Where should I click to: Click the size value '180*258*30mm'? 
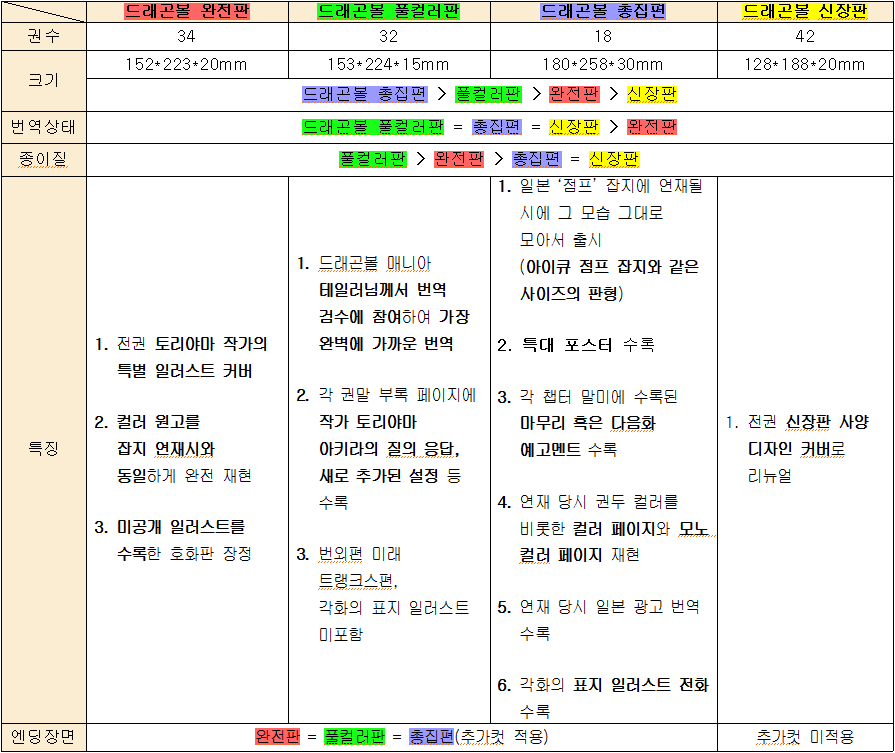coord(603,64)
